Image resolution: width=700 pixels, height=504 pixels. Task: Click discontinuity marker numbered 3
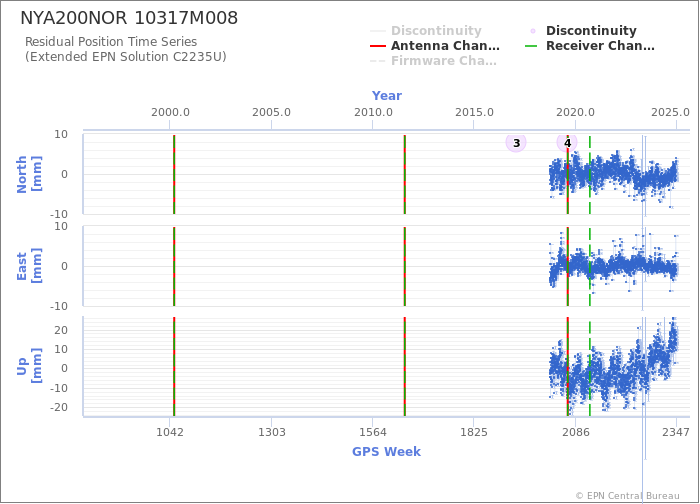516,143
